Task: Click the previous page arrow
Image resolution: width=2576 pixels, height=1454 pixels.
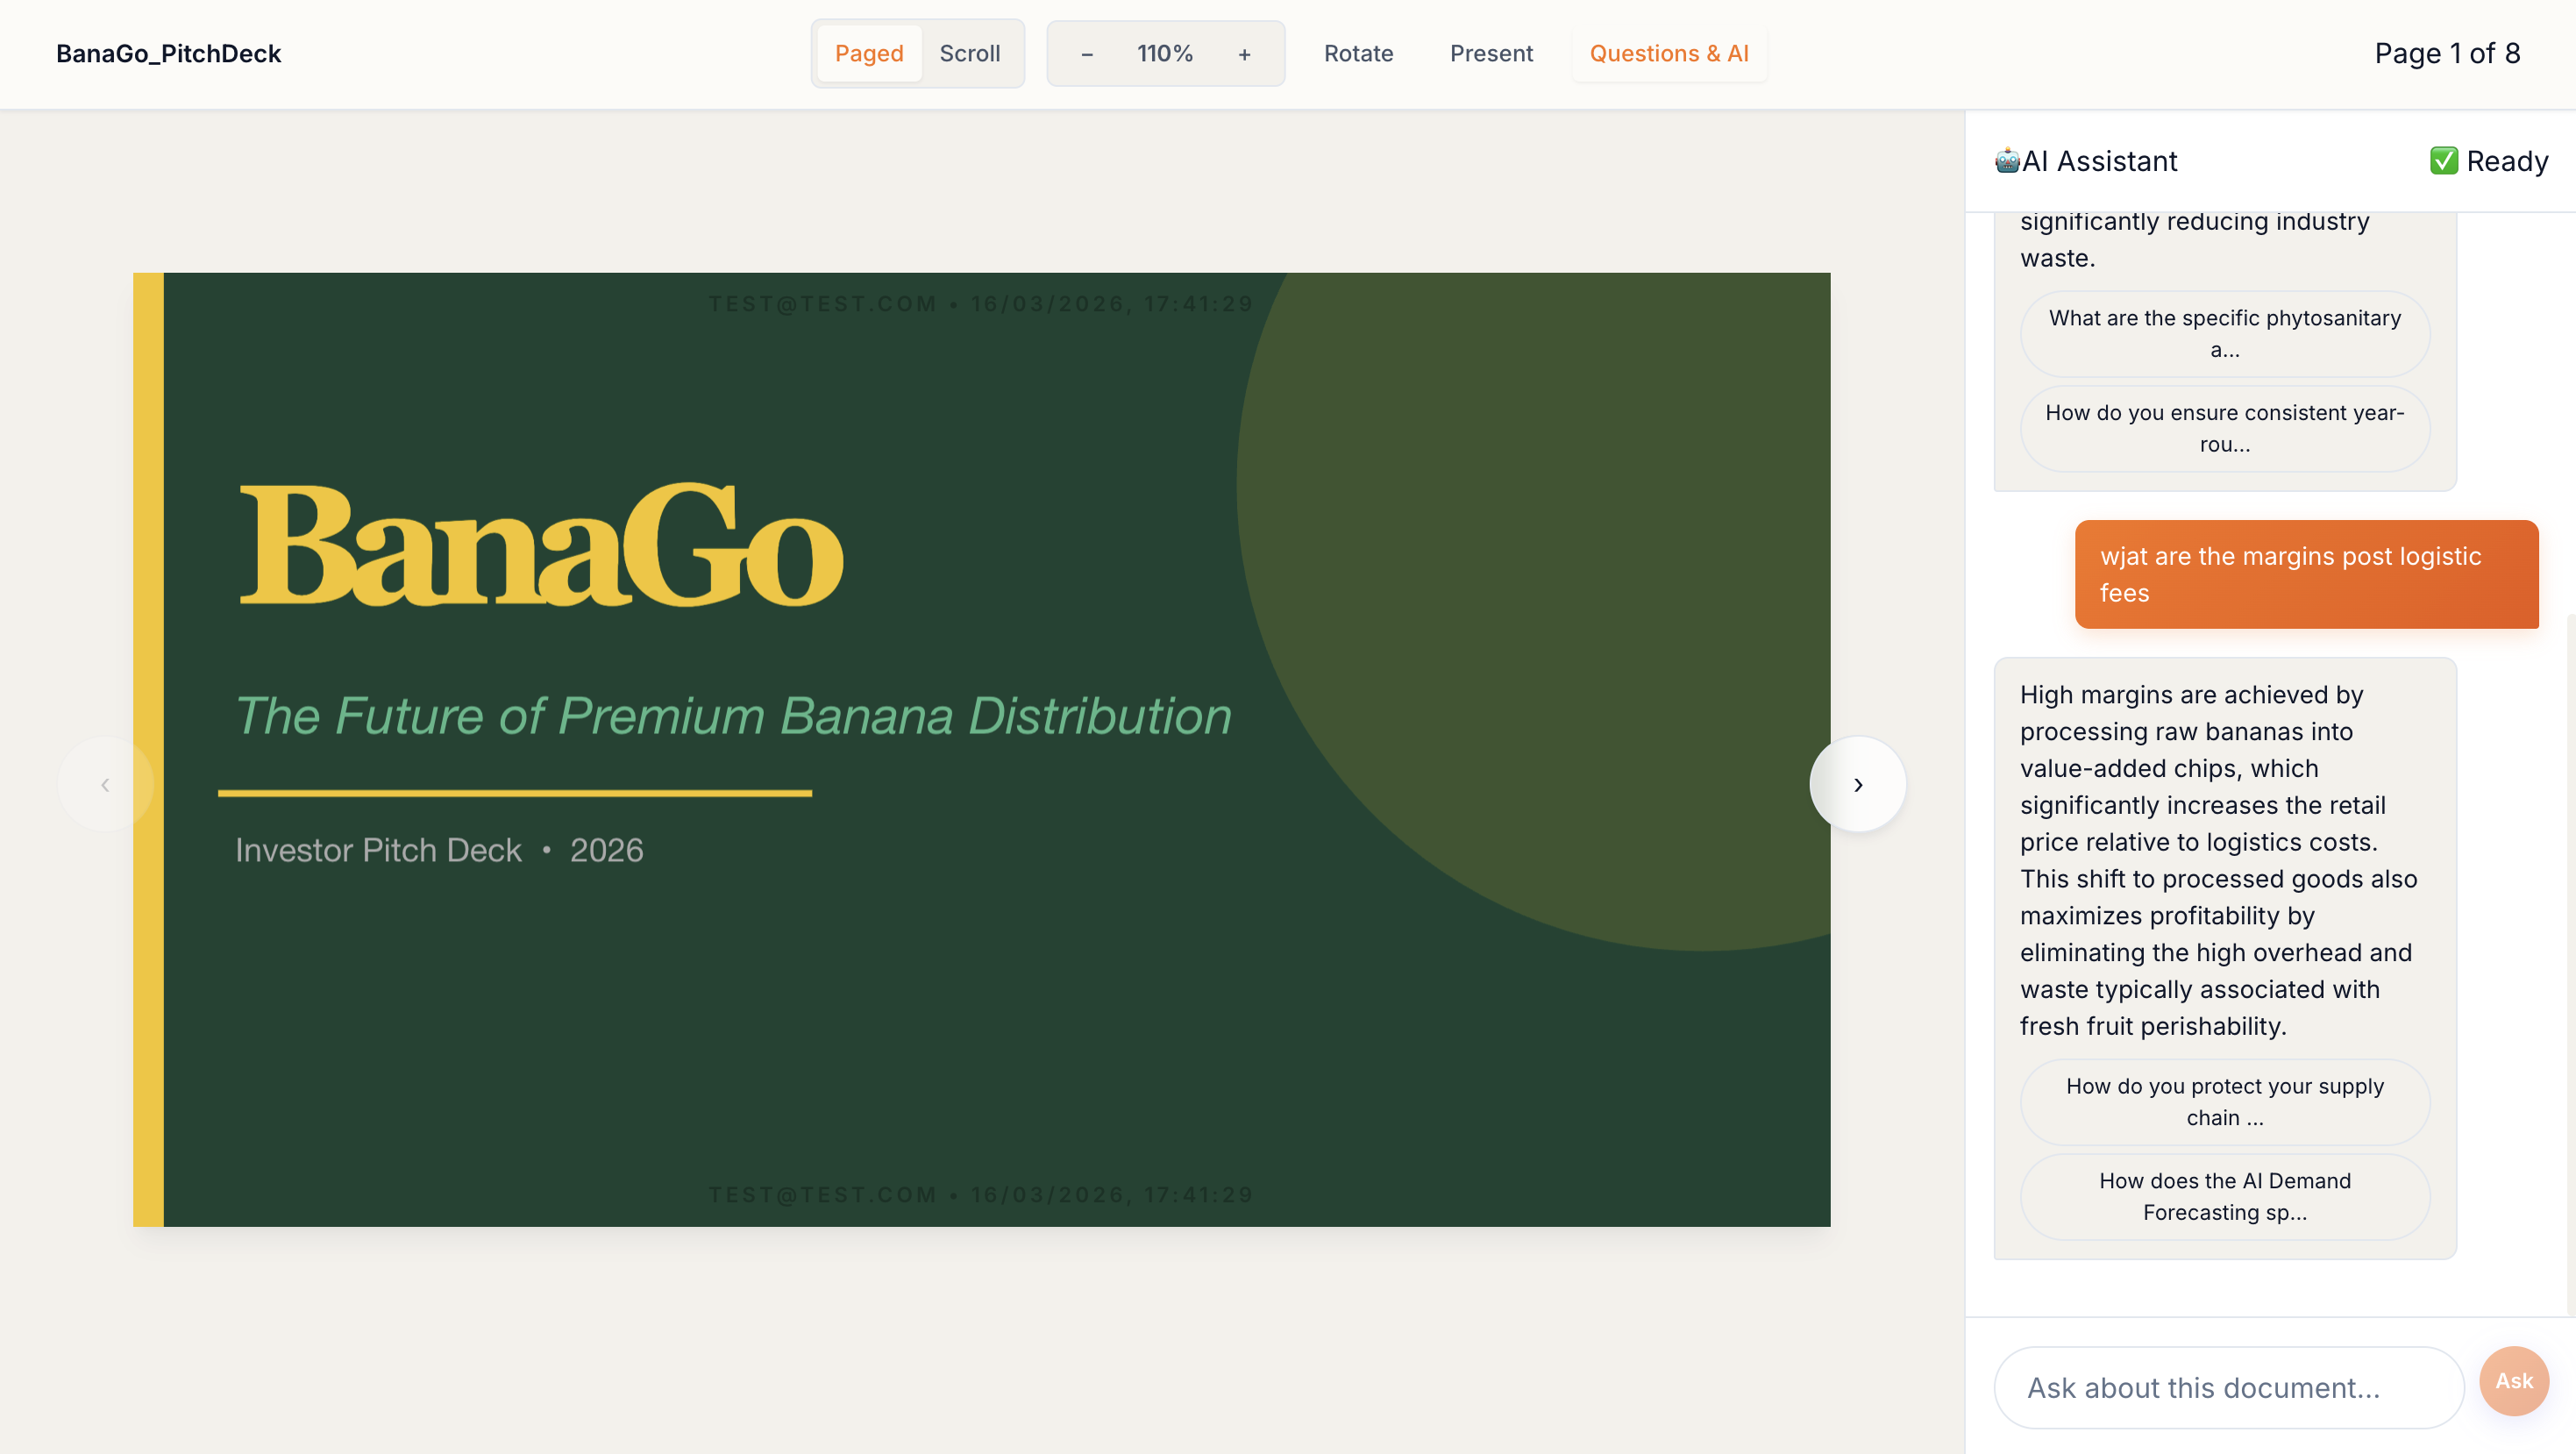Action: (105, 785)
